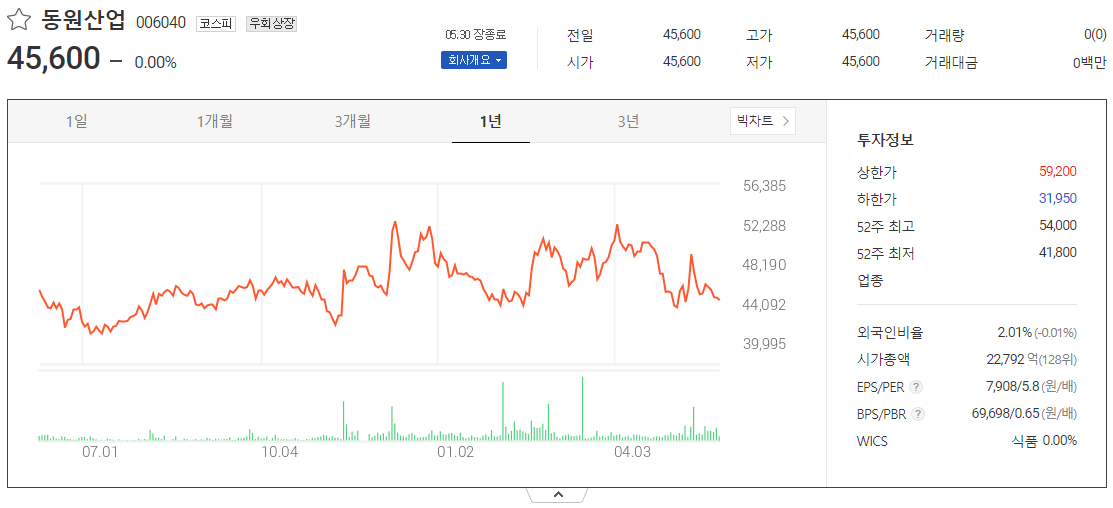The image size is (1113, 508).
Task: Click the 07.01 date axis label
Action: 99,451
